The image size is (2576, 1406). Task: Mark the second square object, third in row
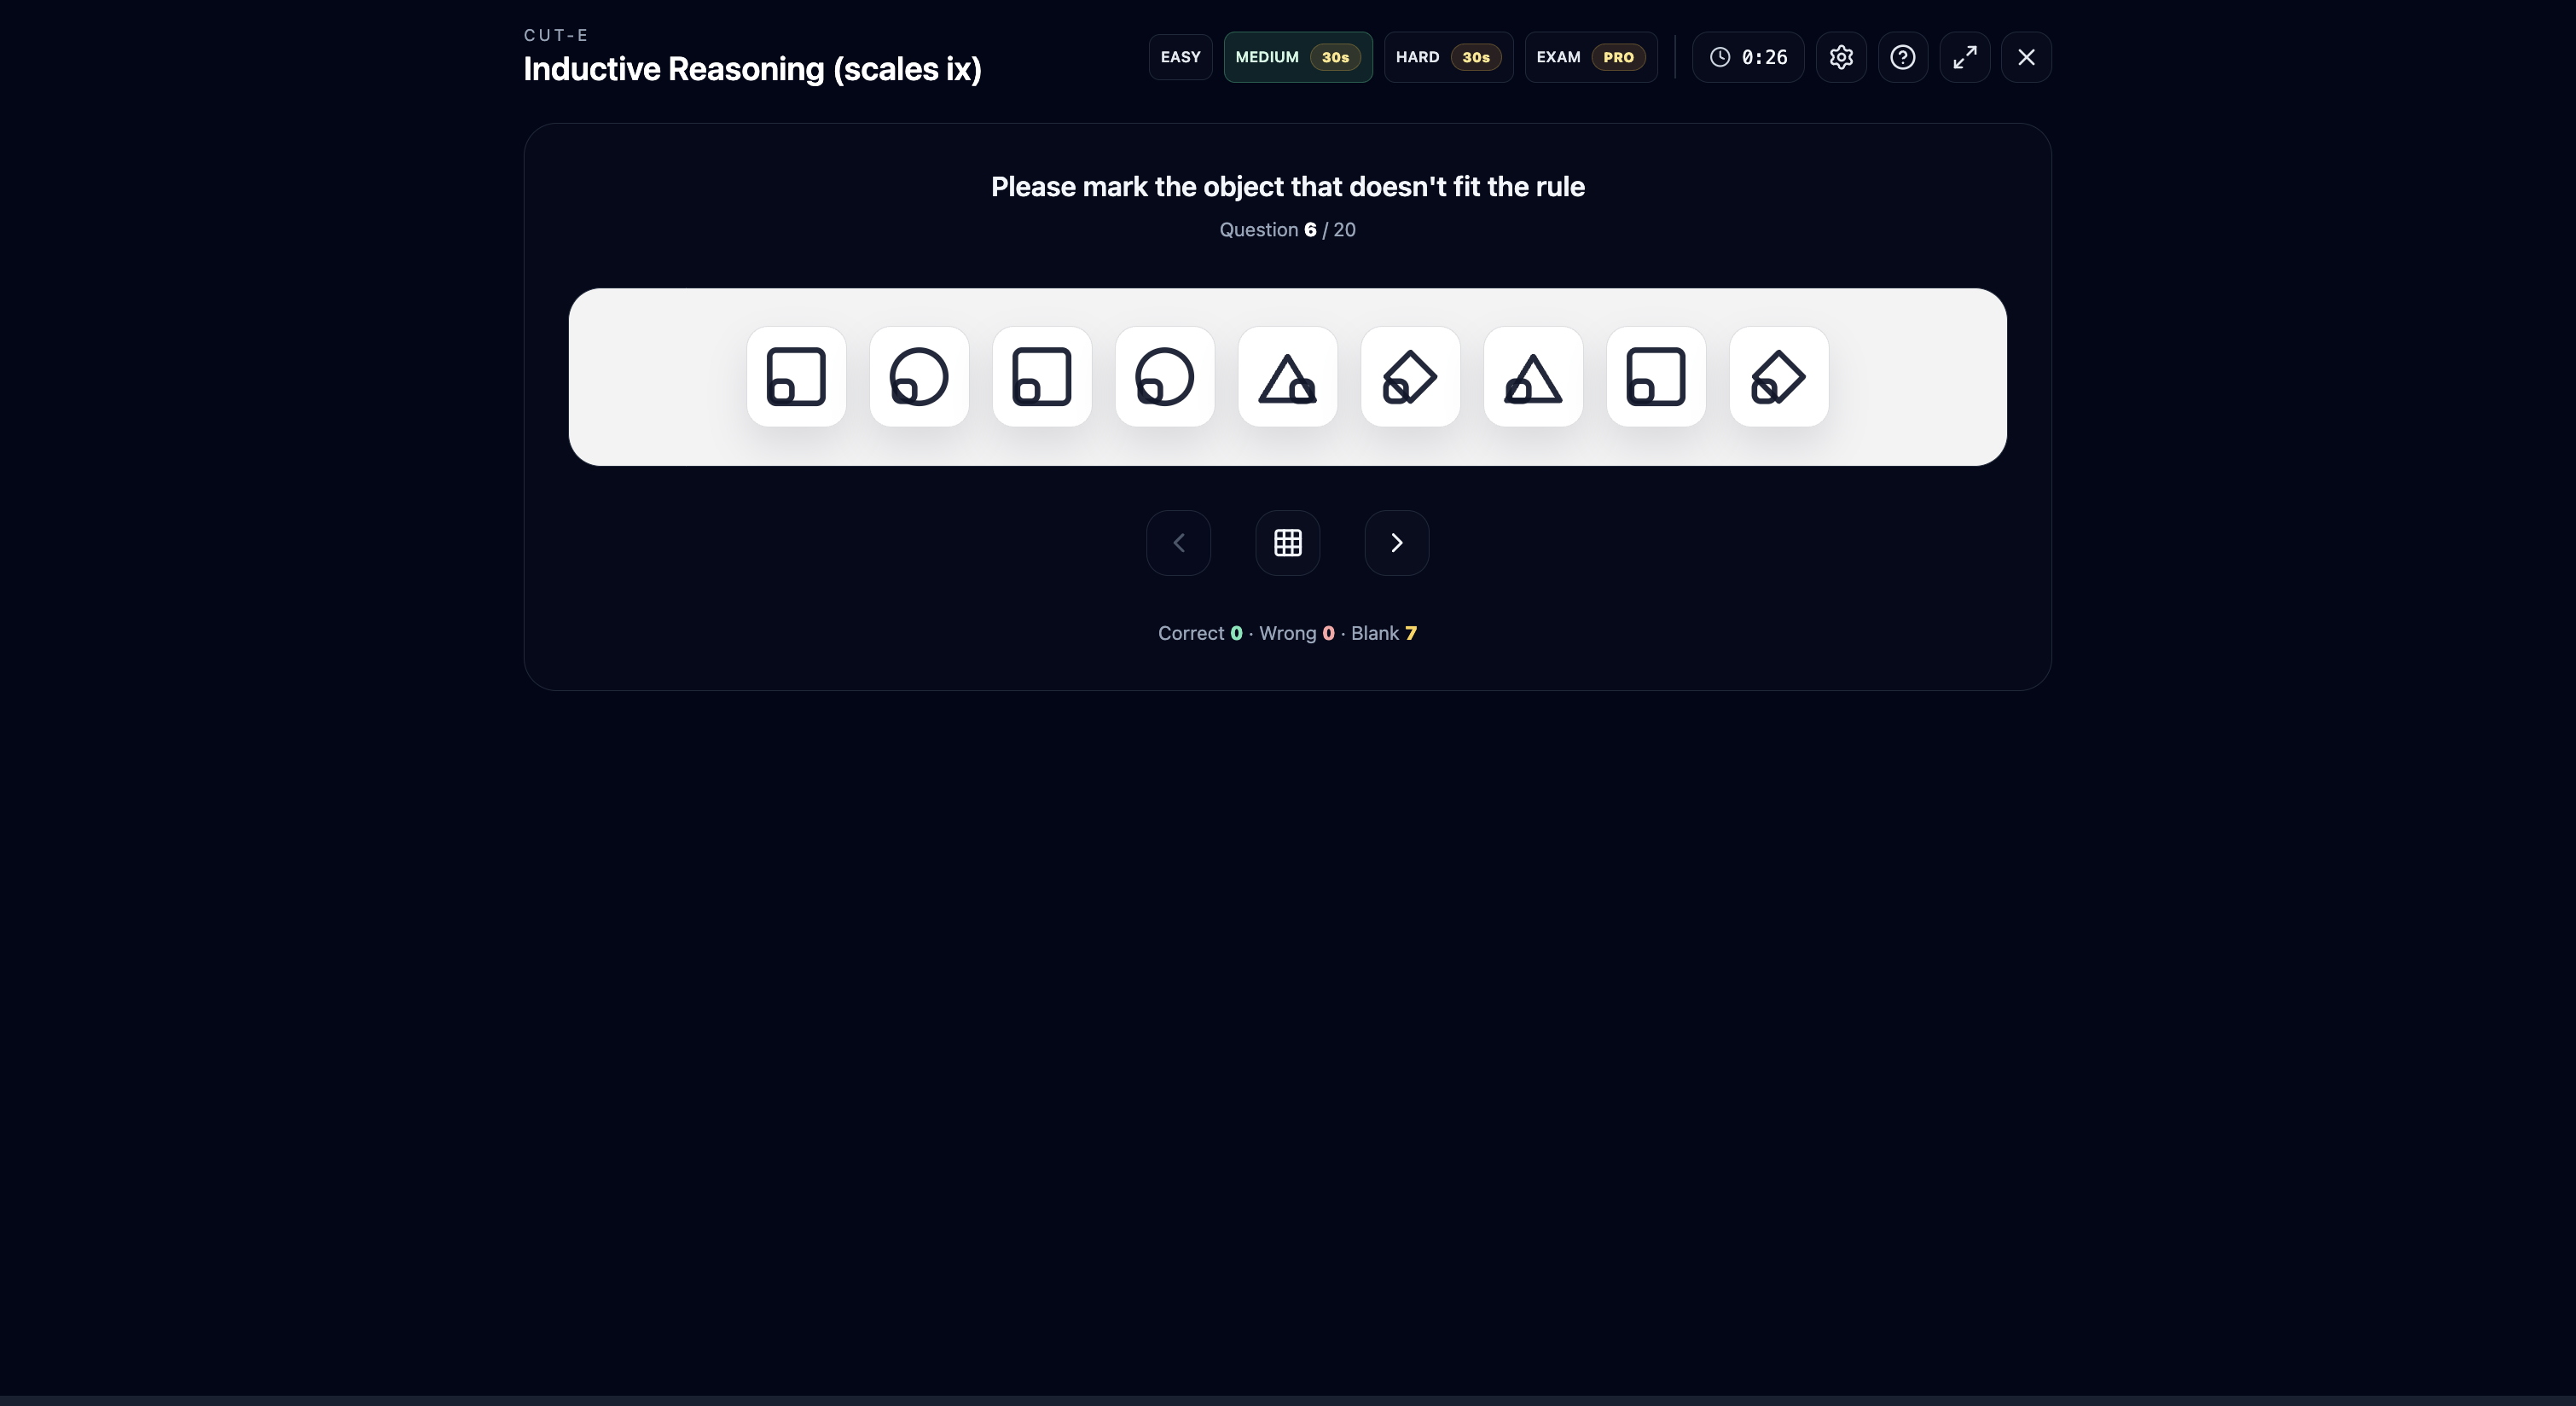pos(1042,377)
